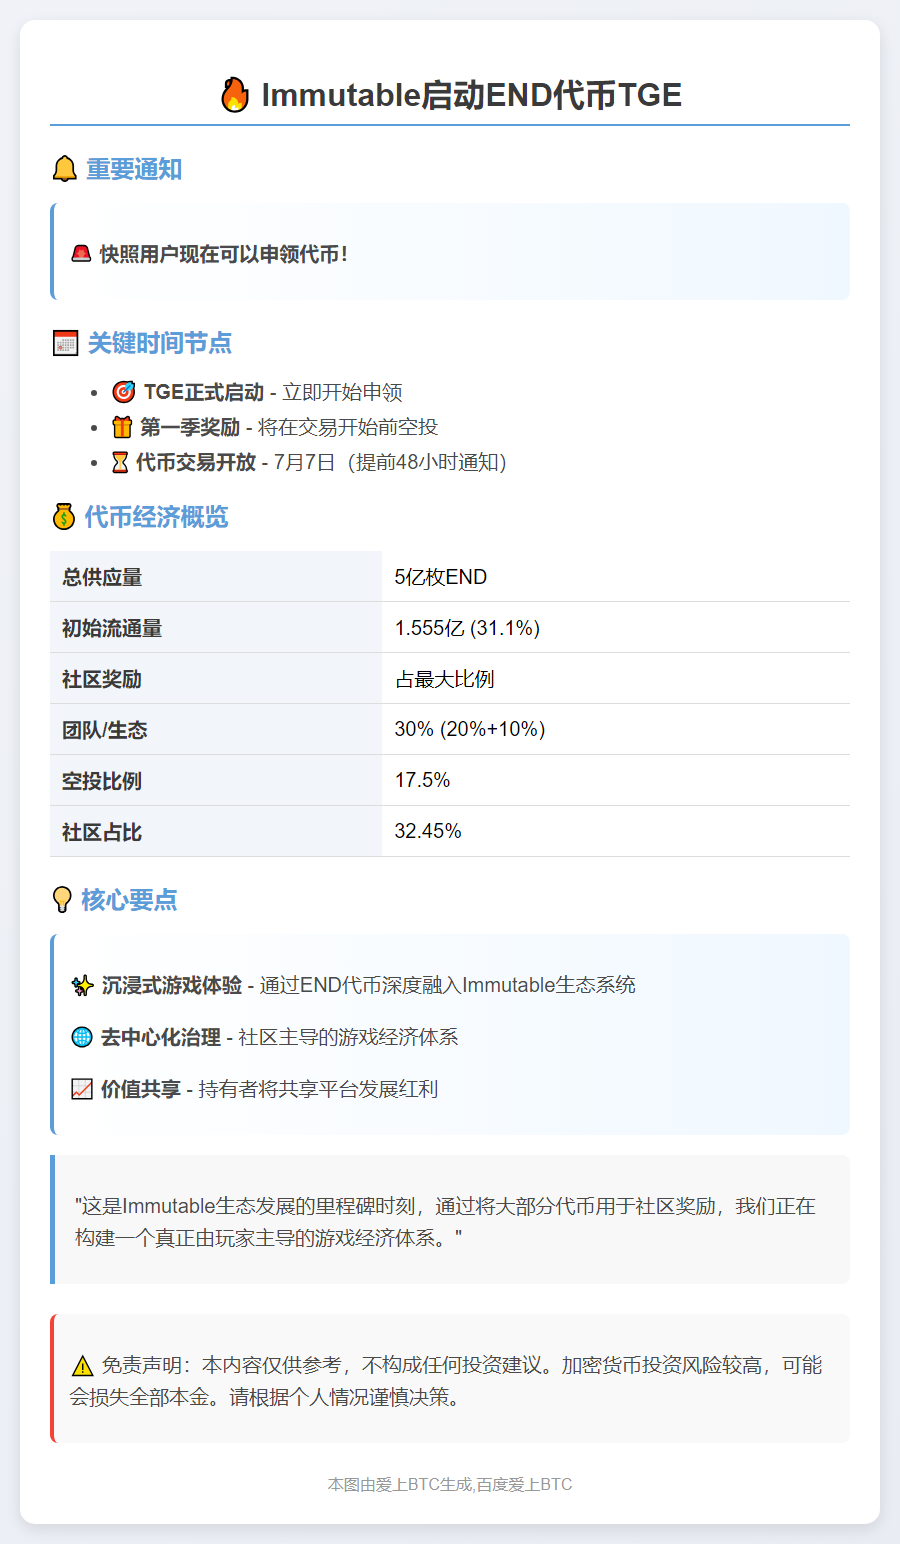Click the 代币经济概览 heading
This screenshot has width=900, height=1544.
click(156, 517)
